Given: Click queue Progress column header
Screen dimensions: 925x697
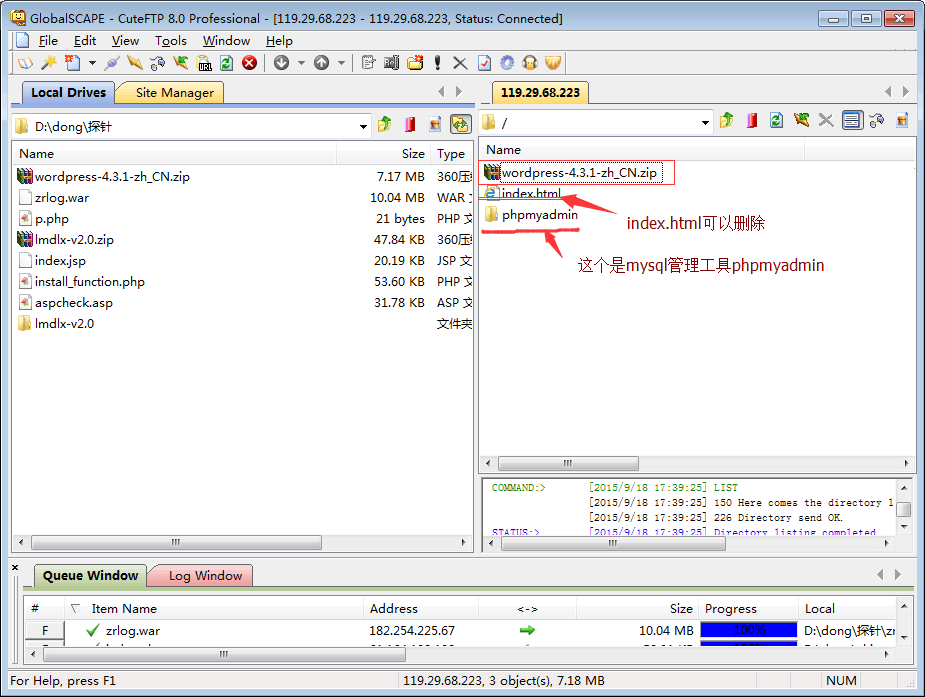Looking at the screenshot, I should pyautogui.click(x=748, y=609).
